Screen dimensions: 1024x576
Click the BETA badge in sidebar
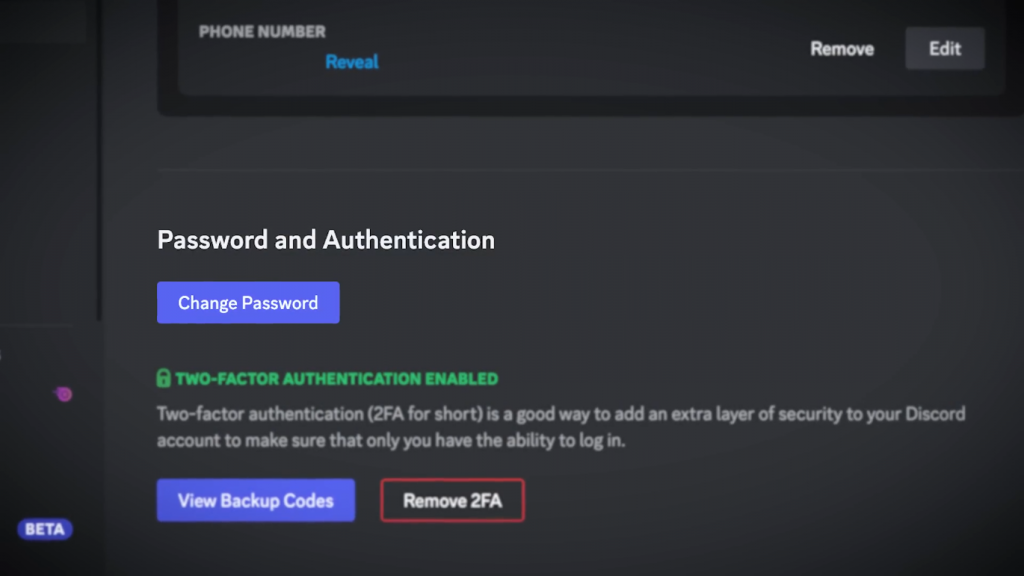coord(45,529)
